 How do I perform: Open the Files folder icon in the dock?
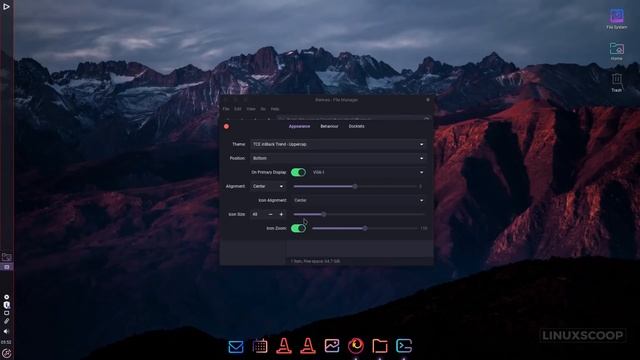tap(380, 346)
